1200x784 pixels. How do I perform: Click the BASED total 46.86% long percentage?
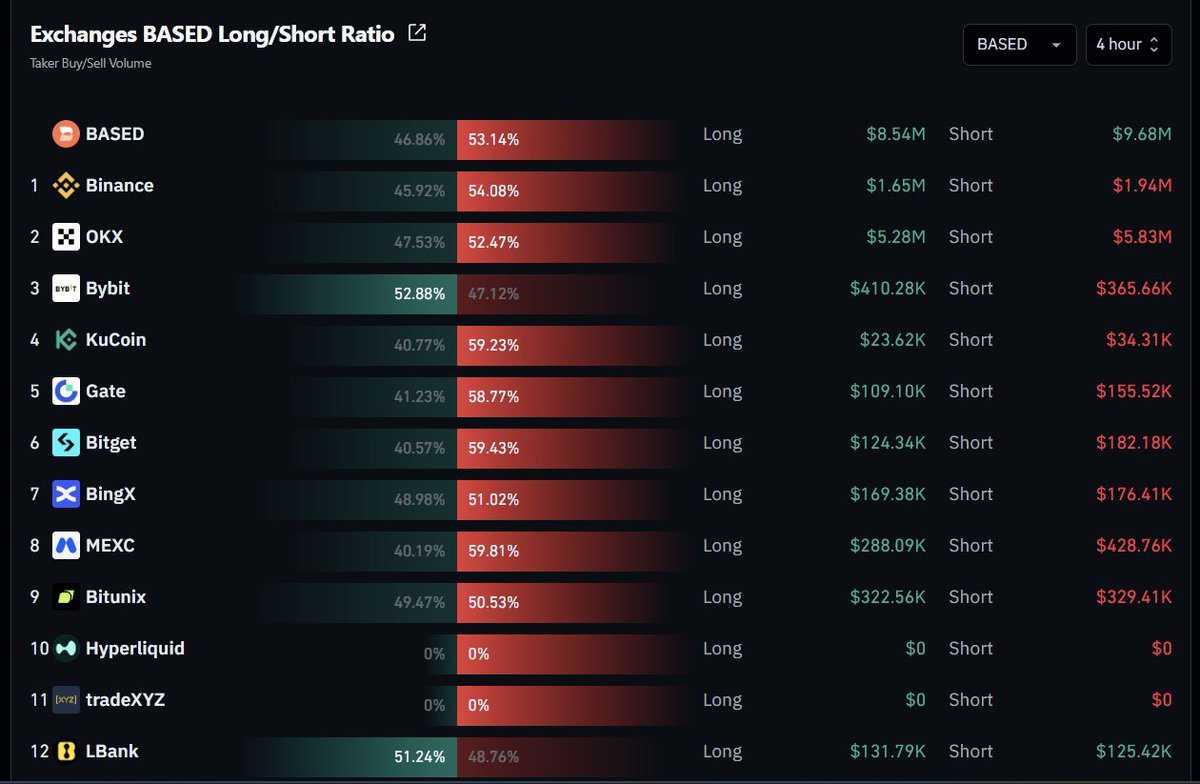coord(420,140)
